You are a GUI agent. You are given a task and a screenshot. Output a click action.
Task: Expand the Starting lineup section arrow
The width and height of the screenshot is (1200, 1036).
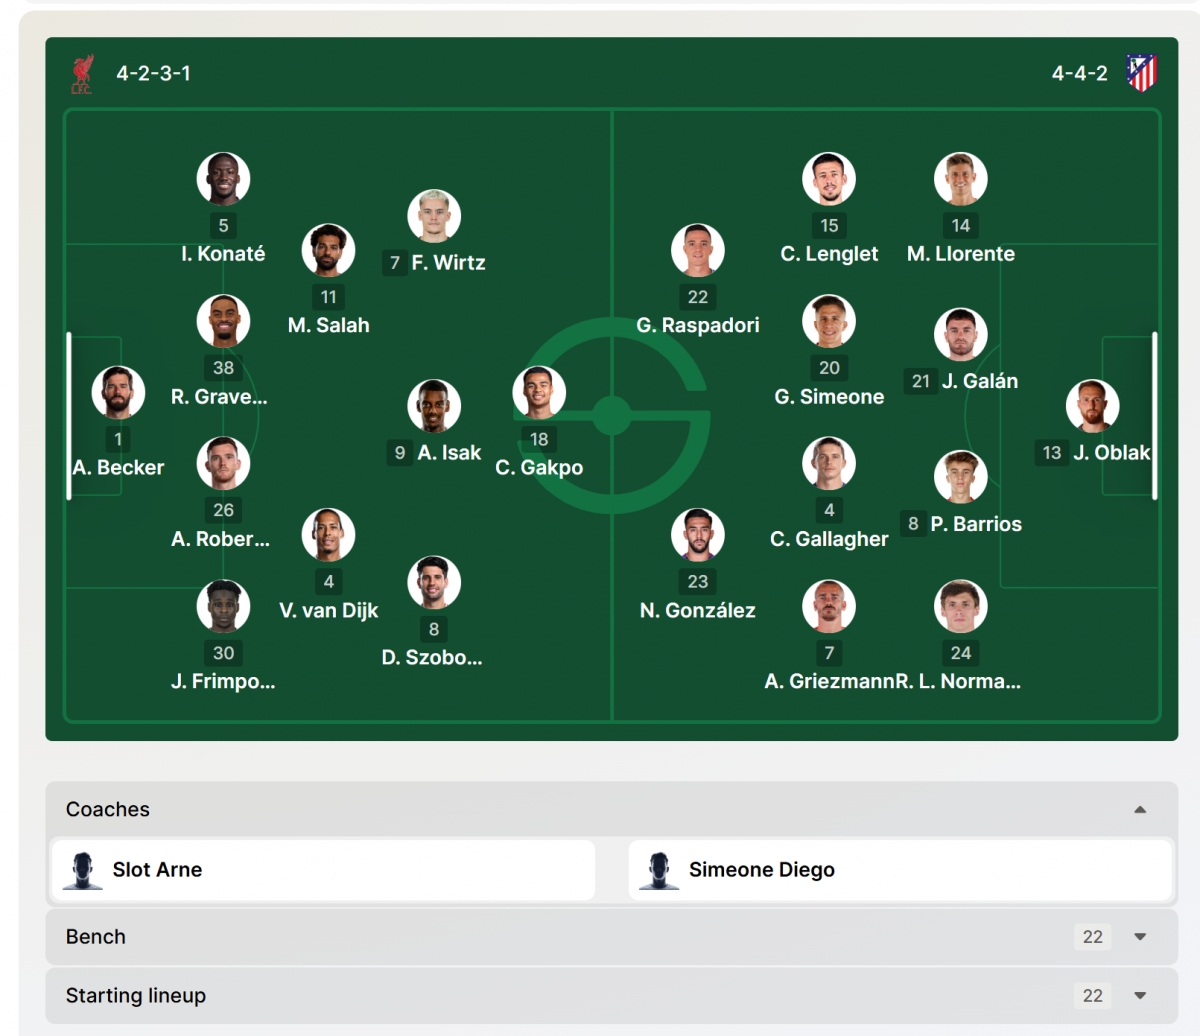pyautogui.click(x=1140, y=996)
